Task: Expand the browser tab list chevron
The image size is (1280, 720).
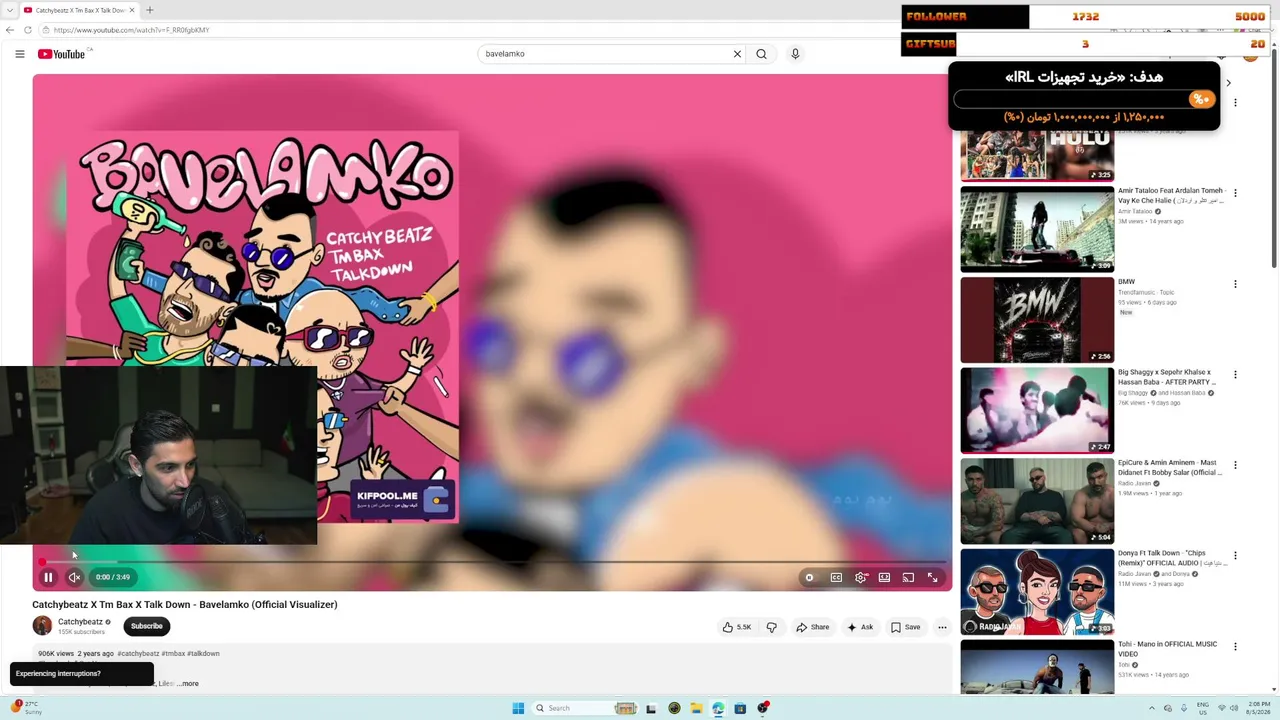Action: tap(8, 10)
